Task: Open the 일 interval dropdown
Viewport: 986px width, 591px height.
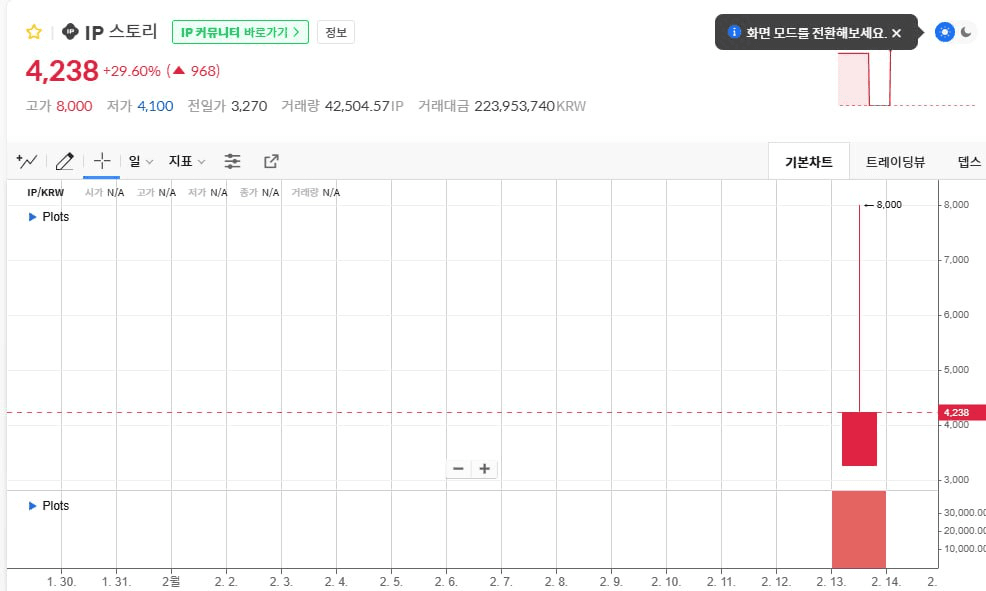Action: pos(140,162)
